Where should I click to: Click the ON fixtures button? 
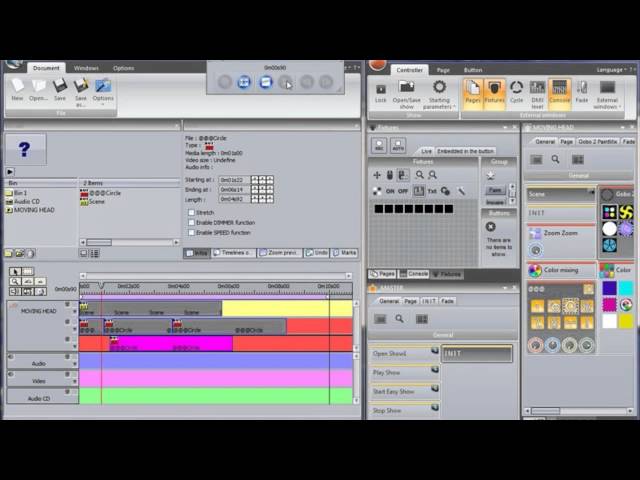pyautogui.click(x=390, y=191)
